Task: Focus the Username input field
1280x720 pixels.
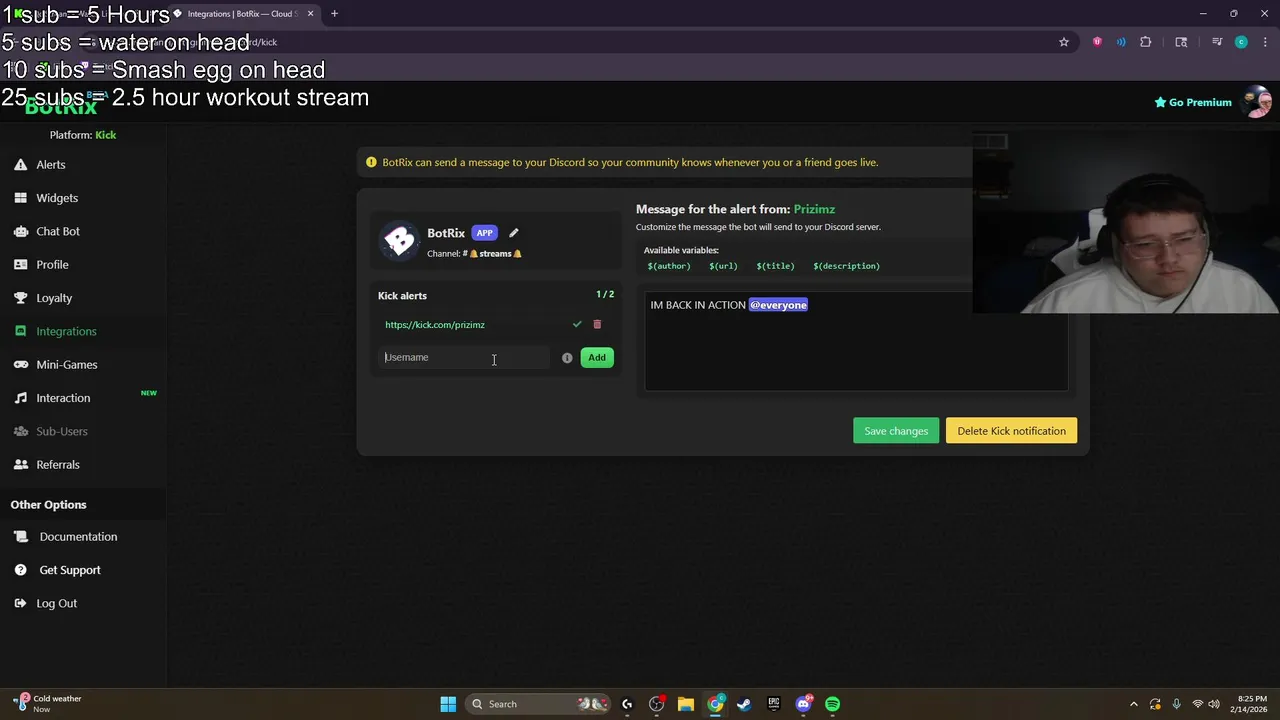Action: [x=465, y=357]
